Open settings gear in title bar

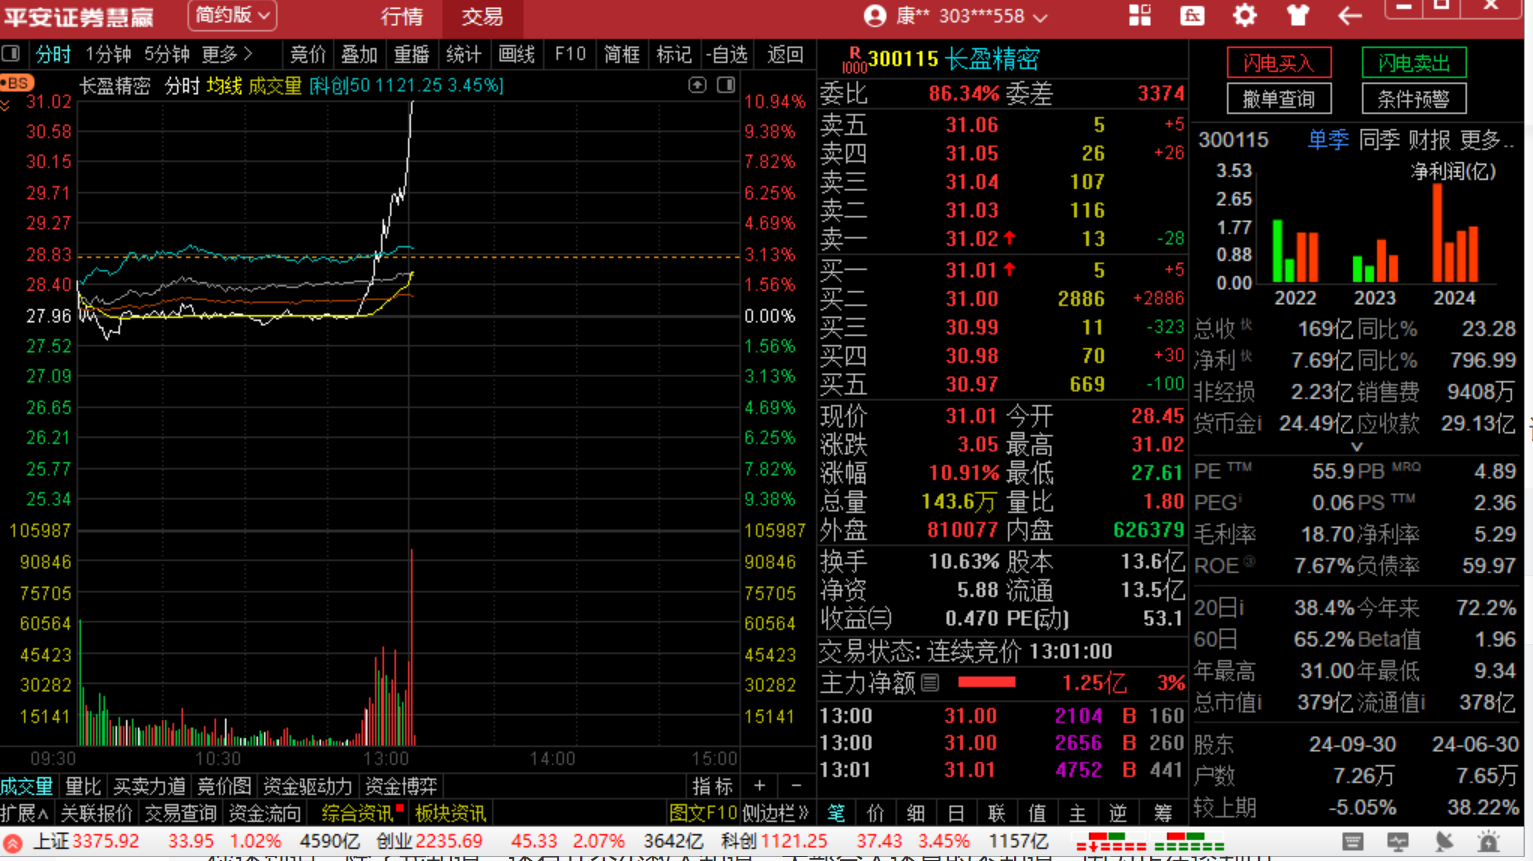(x=1244, y=16)
